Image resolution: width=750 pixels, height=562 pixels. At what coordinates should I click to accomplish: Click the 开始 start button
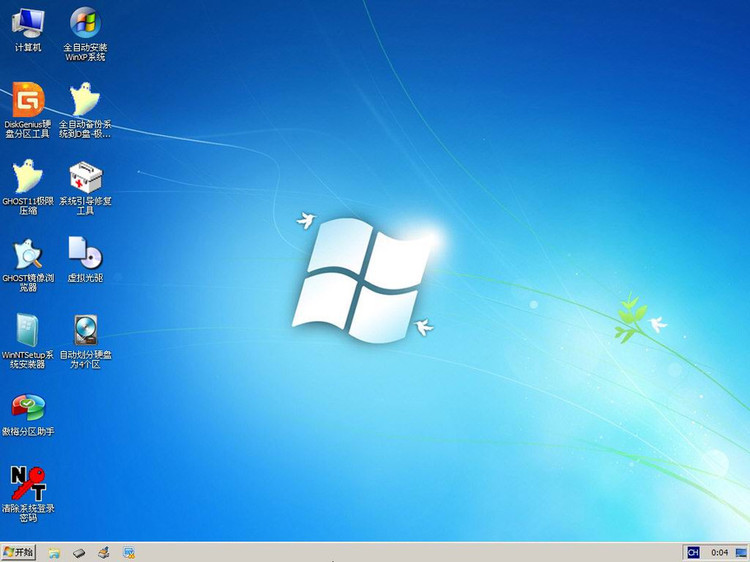[18, 552]
